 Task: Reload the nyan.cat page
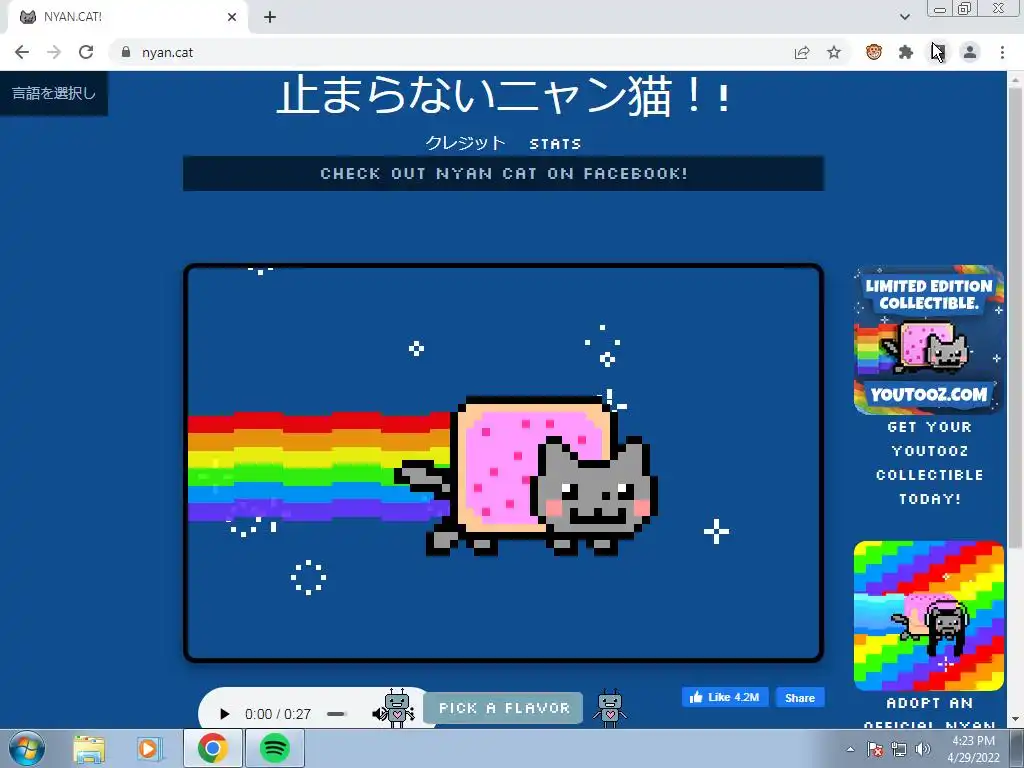(86, 52)
